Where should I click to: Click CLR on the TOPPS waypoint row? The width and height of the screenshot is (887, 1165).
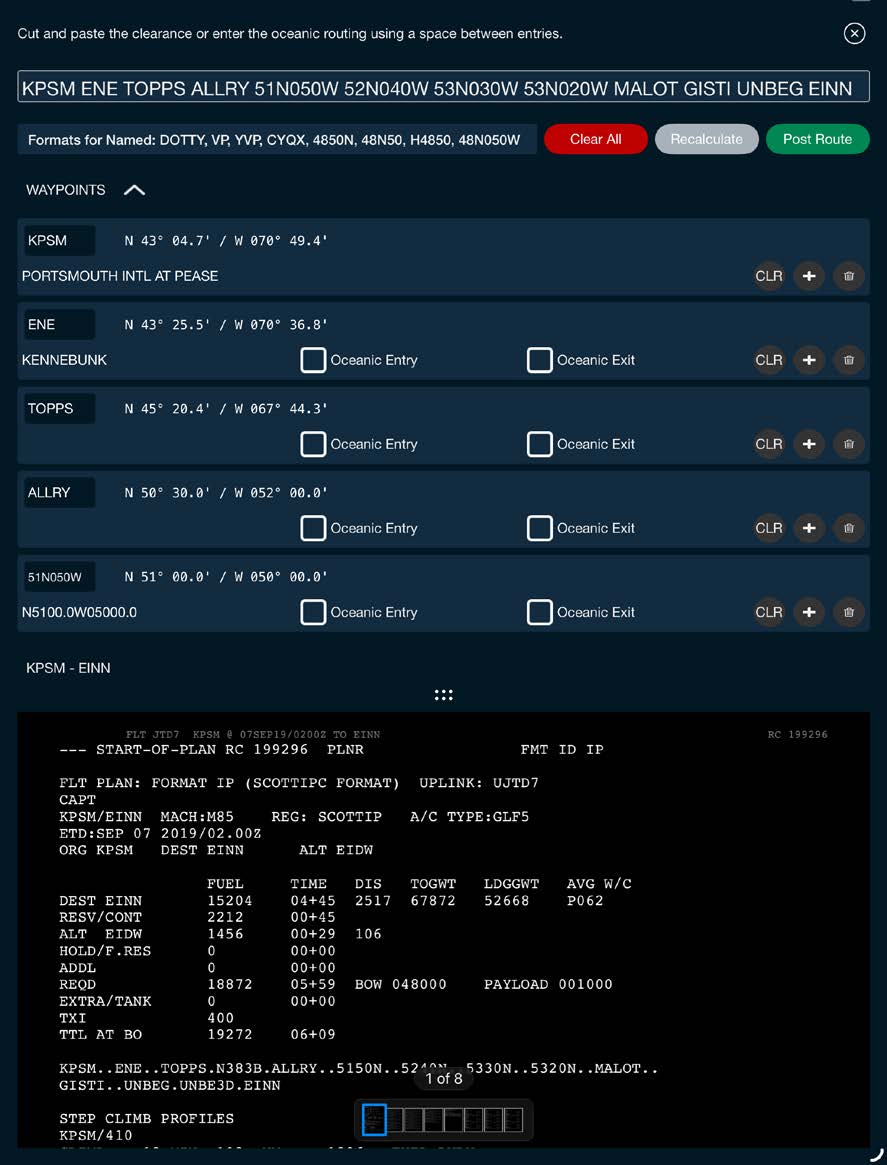[x=768, y=444]
